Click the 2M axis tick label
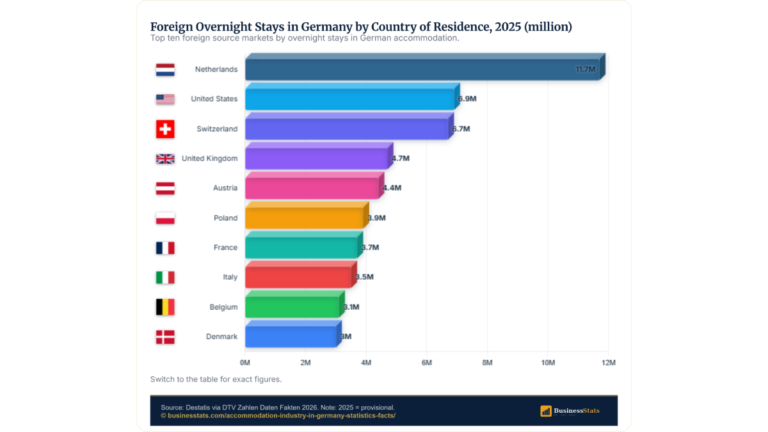The image size is (768, 432). pyautogui.click(x=306, y=363)
